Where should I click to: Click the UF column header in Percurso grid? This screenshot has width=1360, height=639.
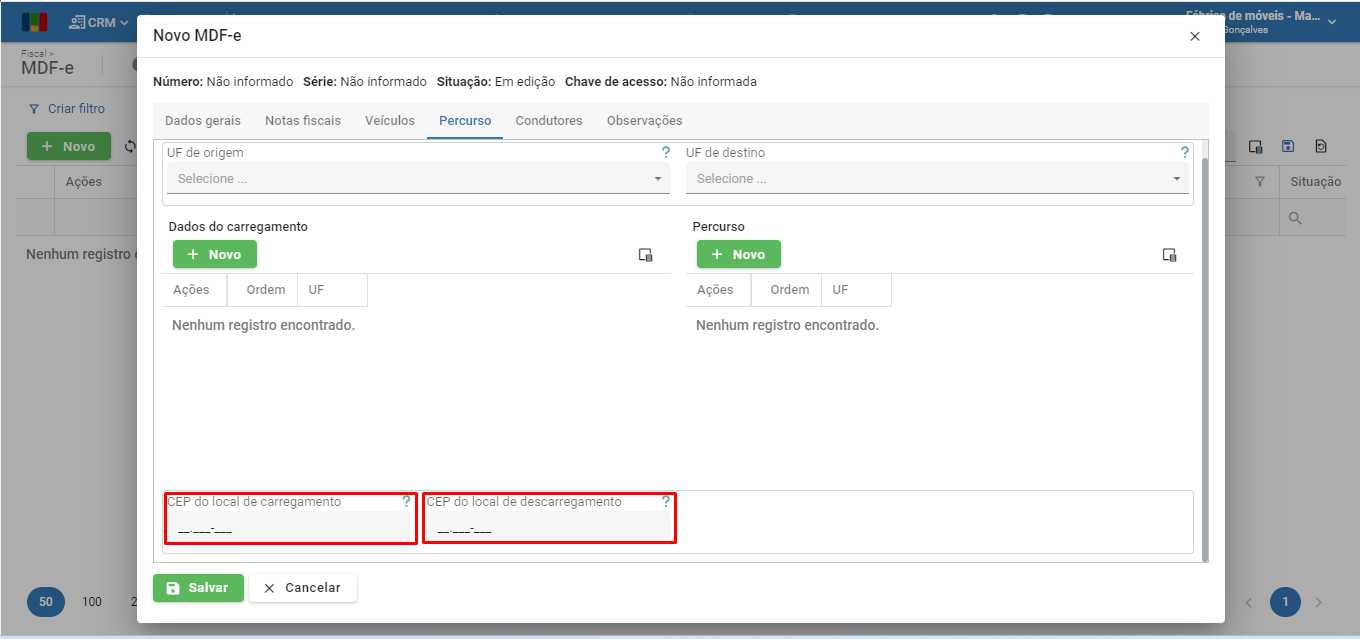[856, 290]
